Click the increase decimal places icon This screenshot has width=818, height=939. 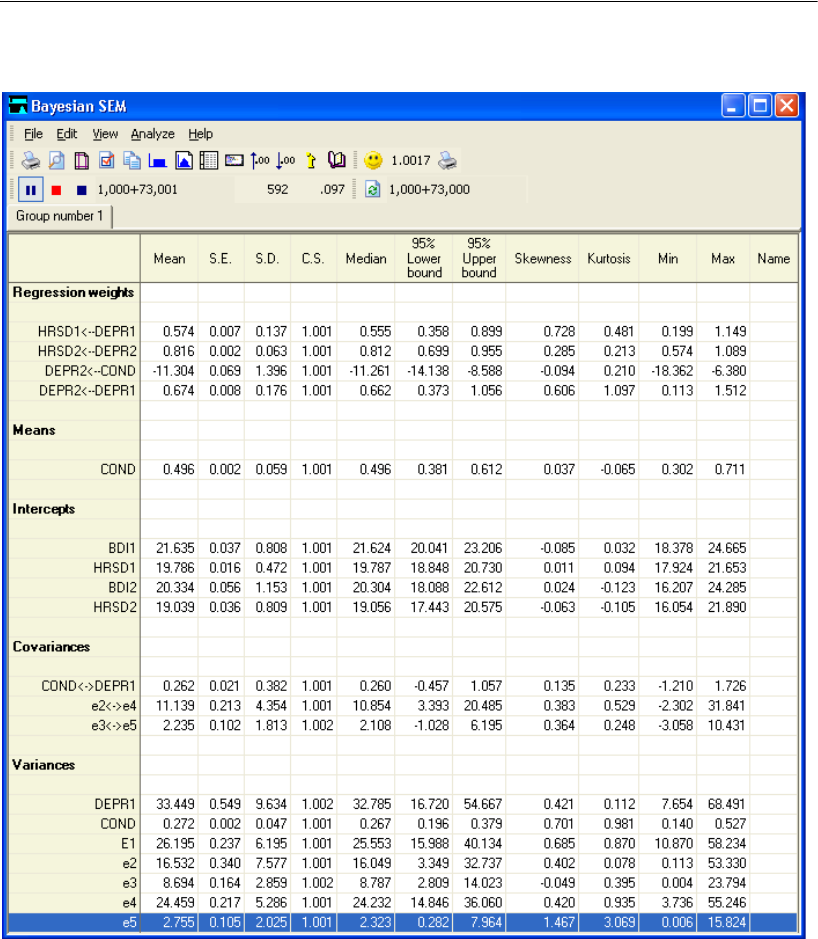(260, 160)
